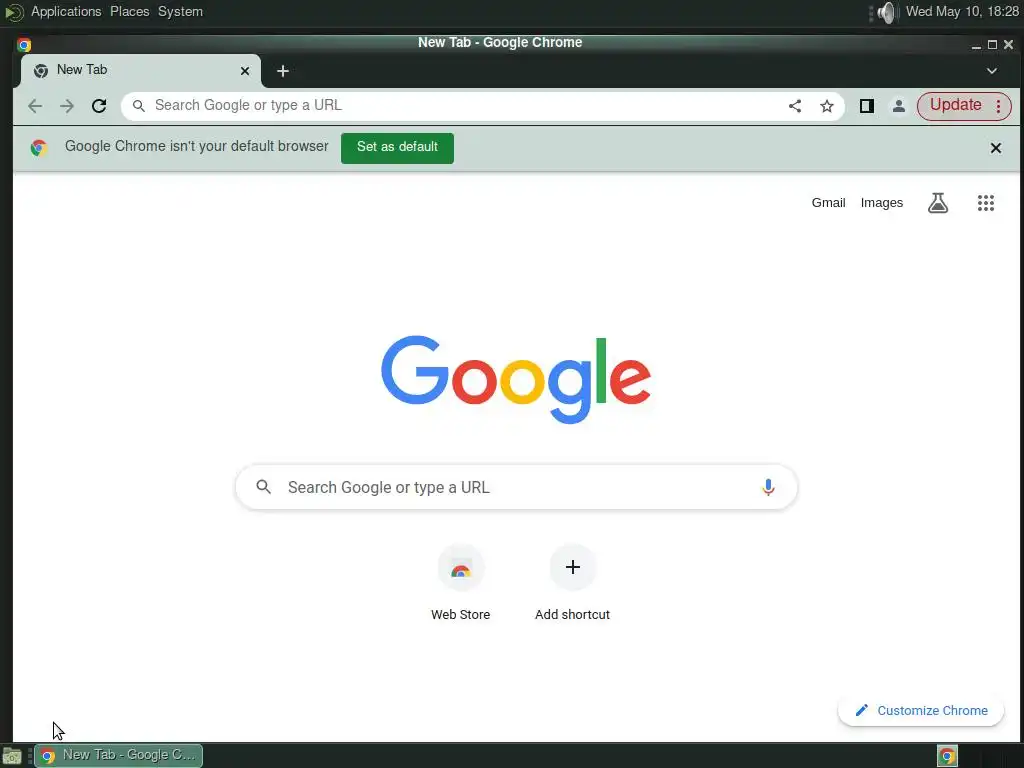Viewport: 1024px width, 768px height.
Task: Click the Chrome icon in the window title bar
Action: click(x=24, y=44)
